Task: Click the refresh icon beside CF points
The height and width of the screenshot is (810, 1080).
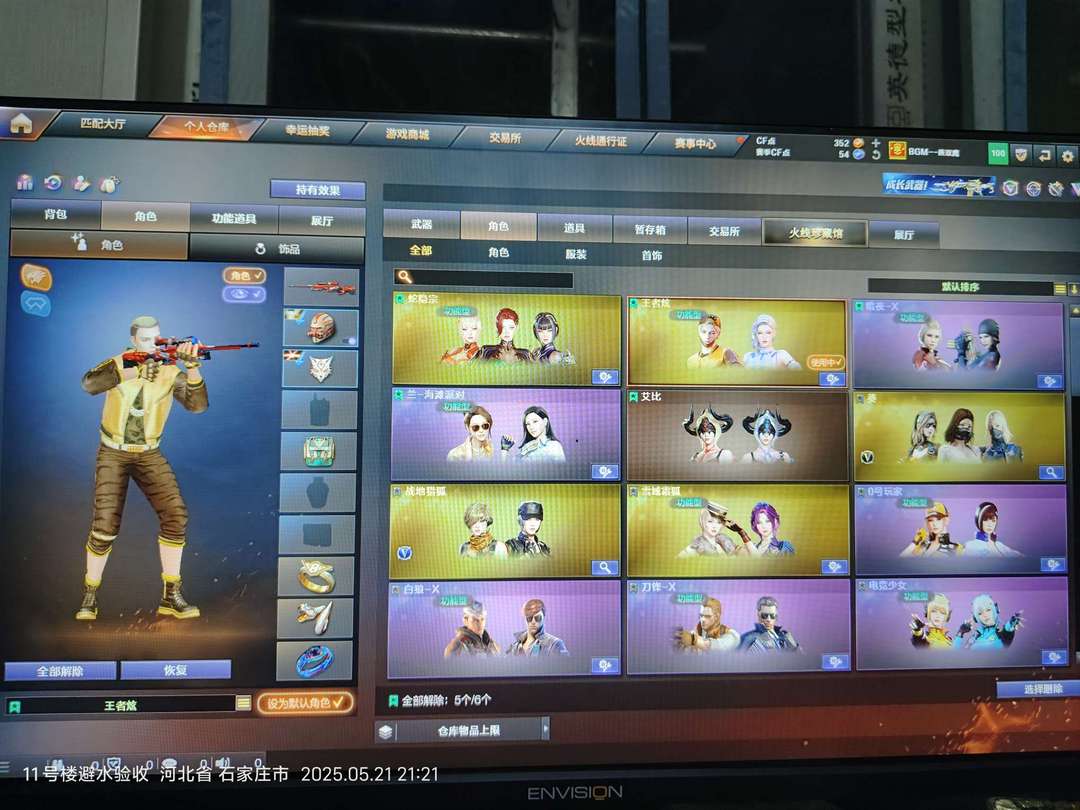Action: 875,155
